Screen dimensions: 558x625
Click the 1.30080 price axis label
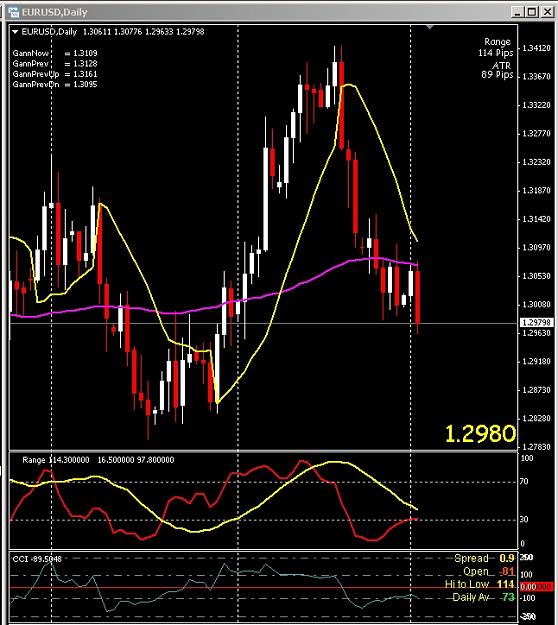point(536,305)
